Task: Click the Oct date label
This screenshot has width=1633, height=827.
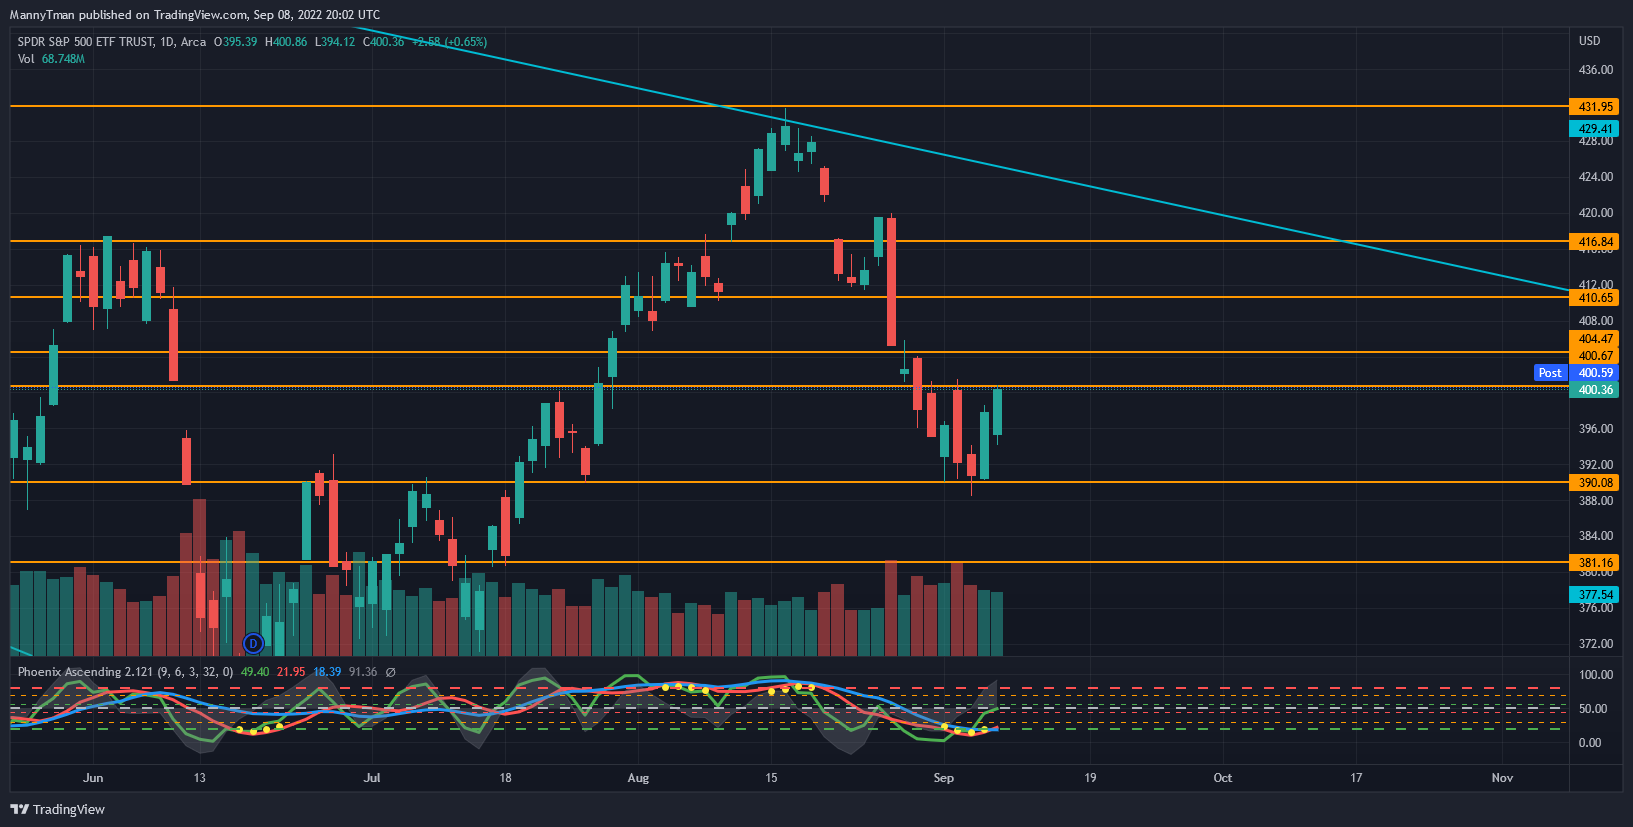Action: point(1222,778)
